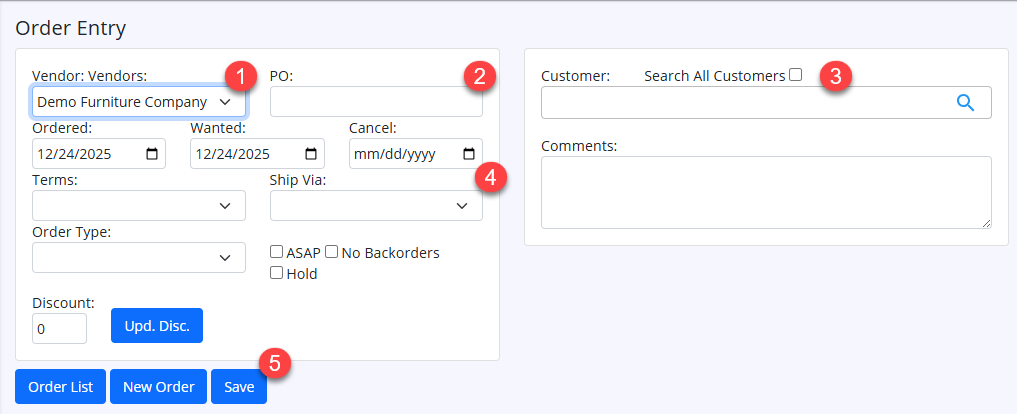The image size is (1017, 414).
Task: Click the Save button
Action: click(239, 387)
